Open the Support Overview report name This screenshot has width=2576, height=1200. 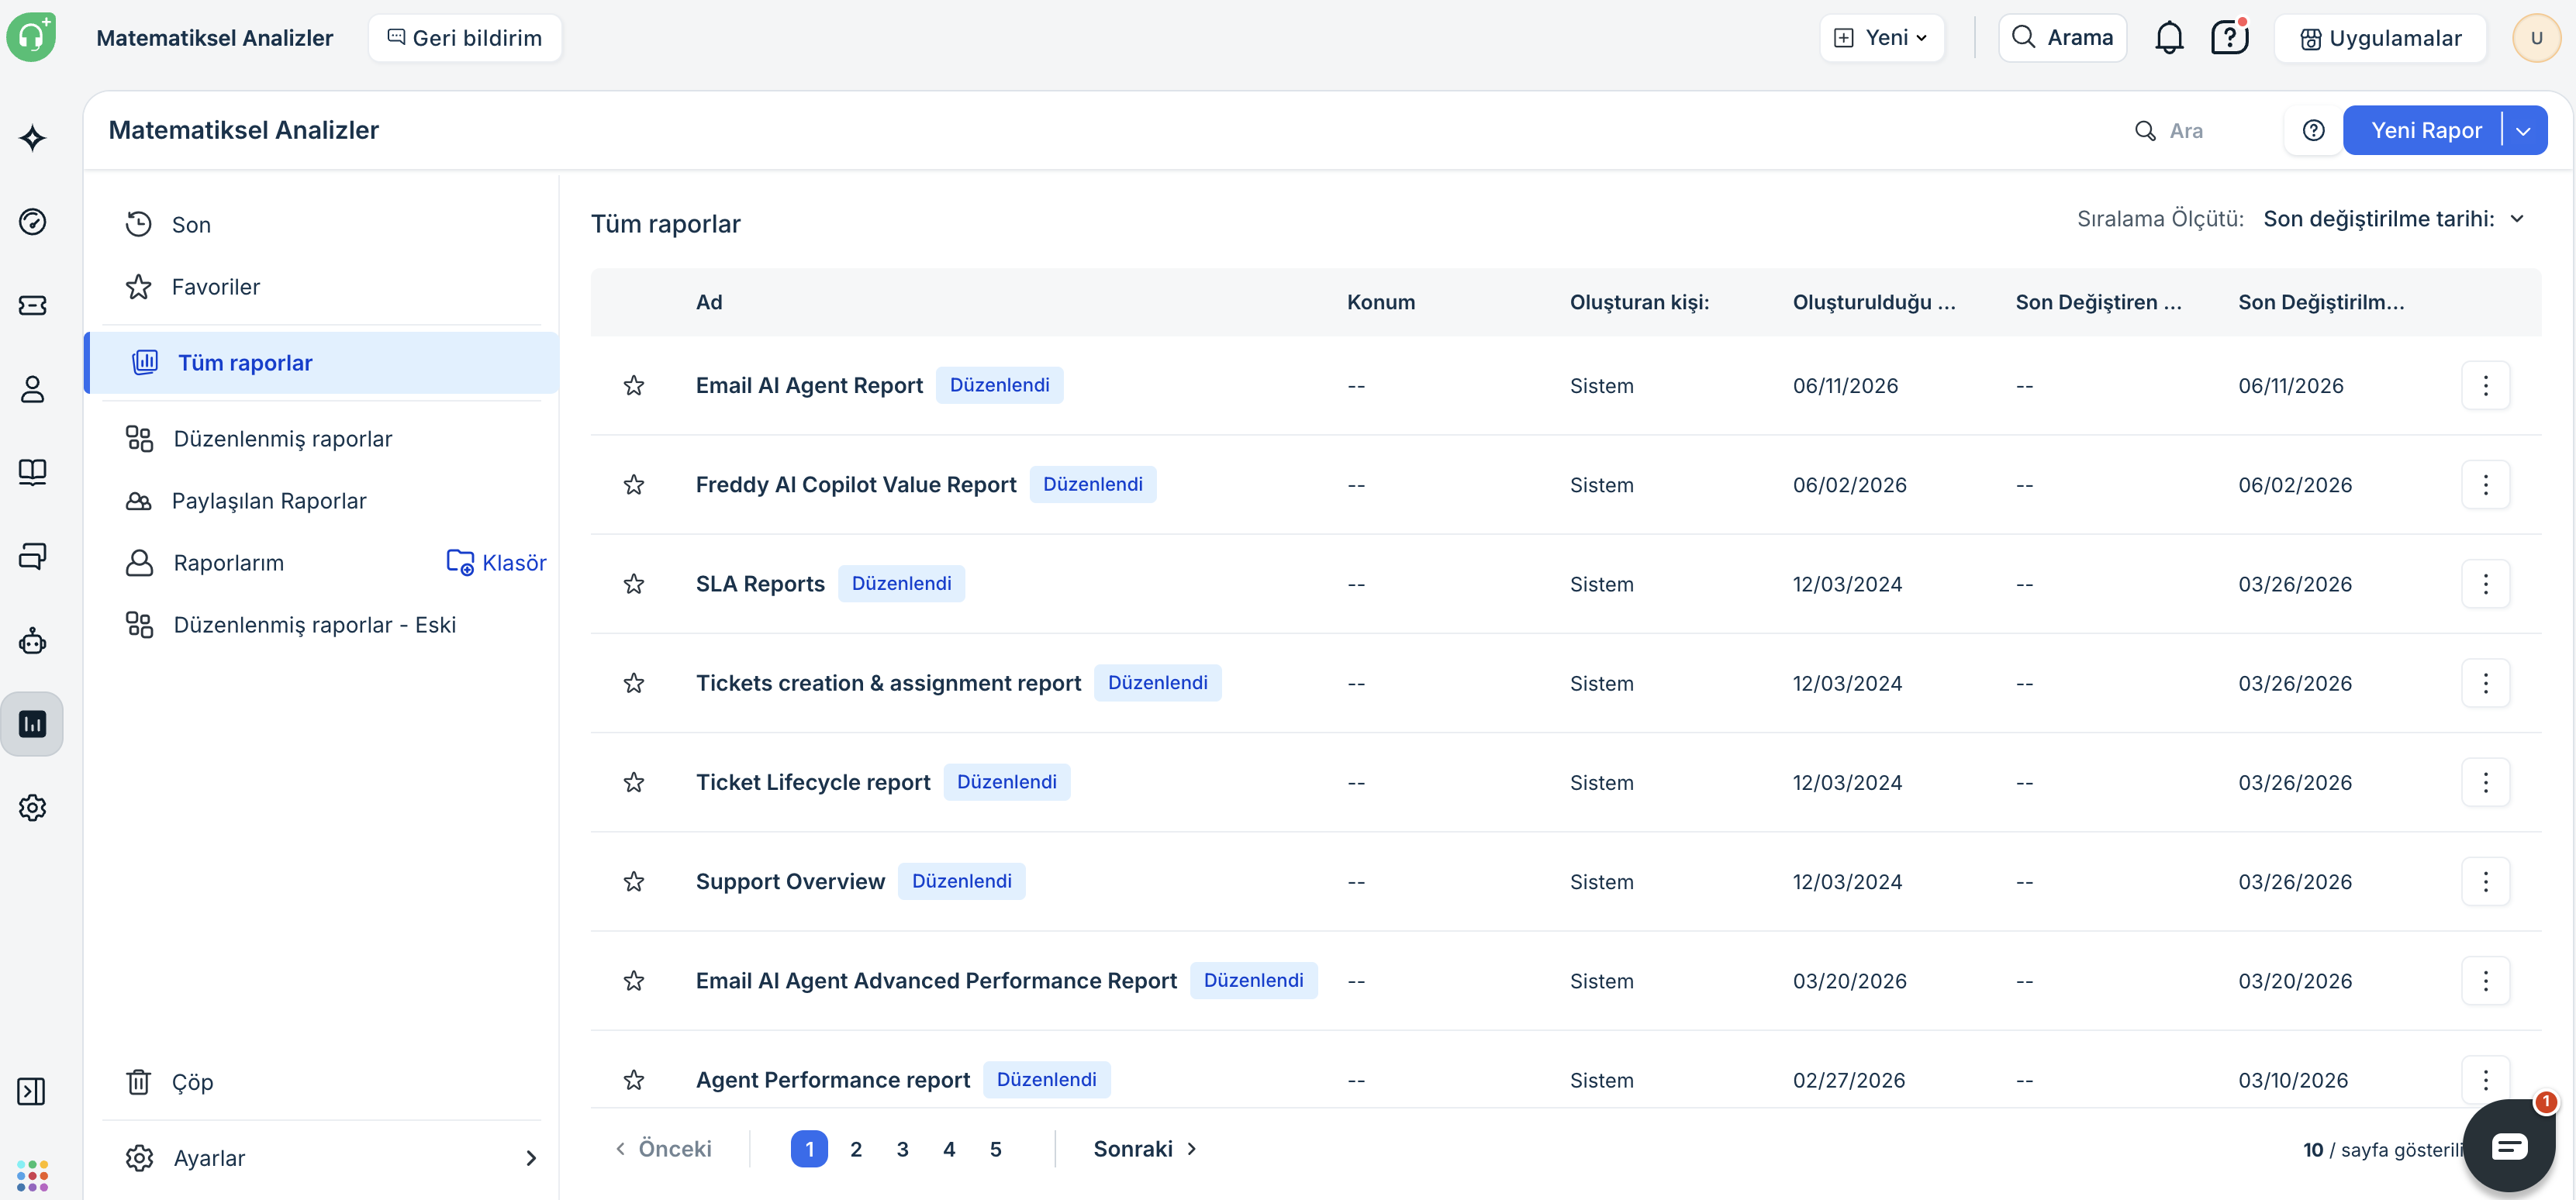pyautogui.click(x=790, y=881)
